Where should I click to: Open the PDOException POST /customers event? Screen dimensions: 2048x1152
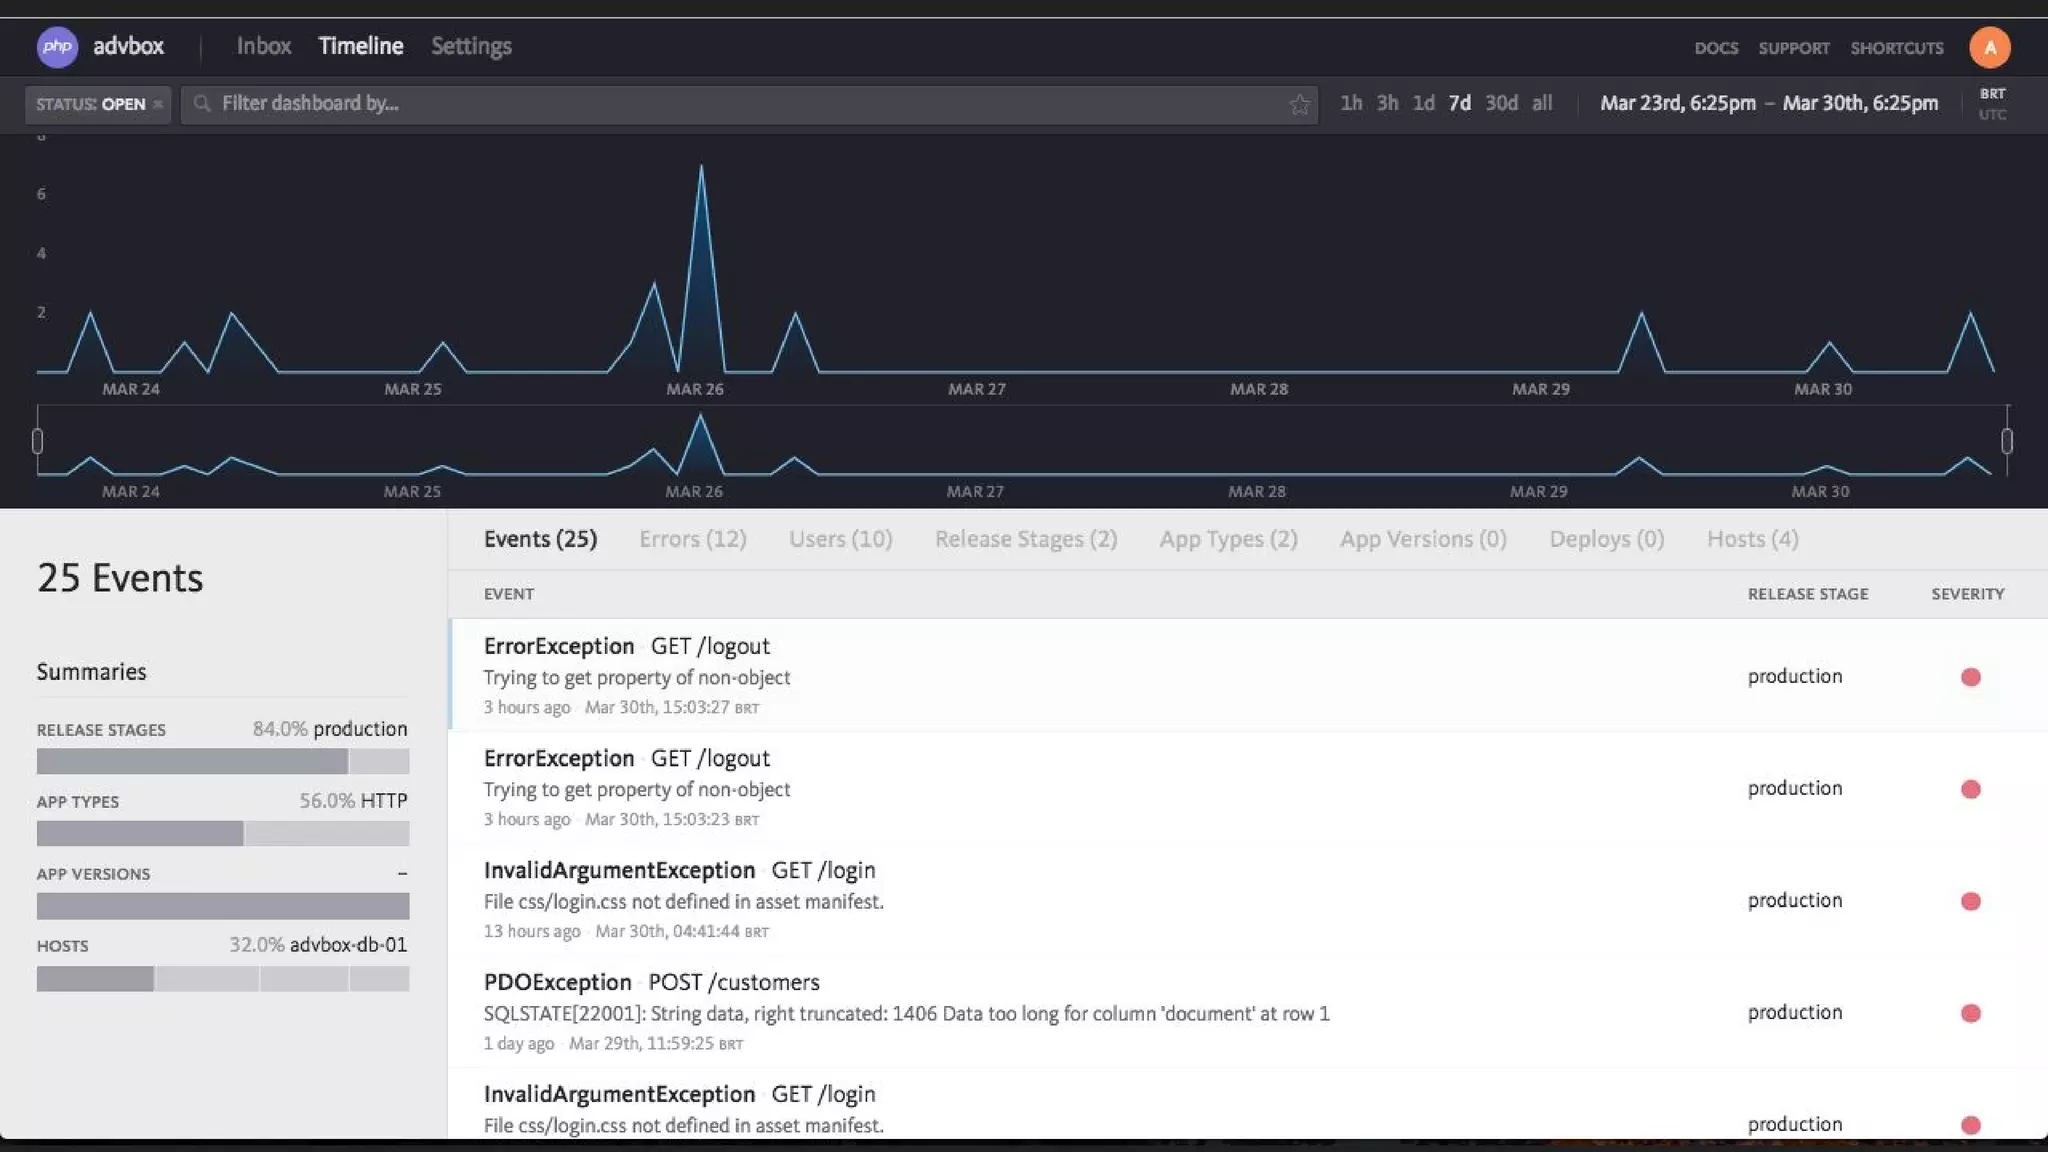pos(1248,1011)
